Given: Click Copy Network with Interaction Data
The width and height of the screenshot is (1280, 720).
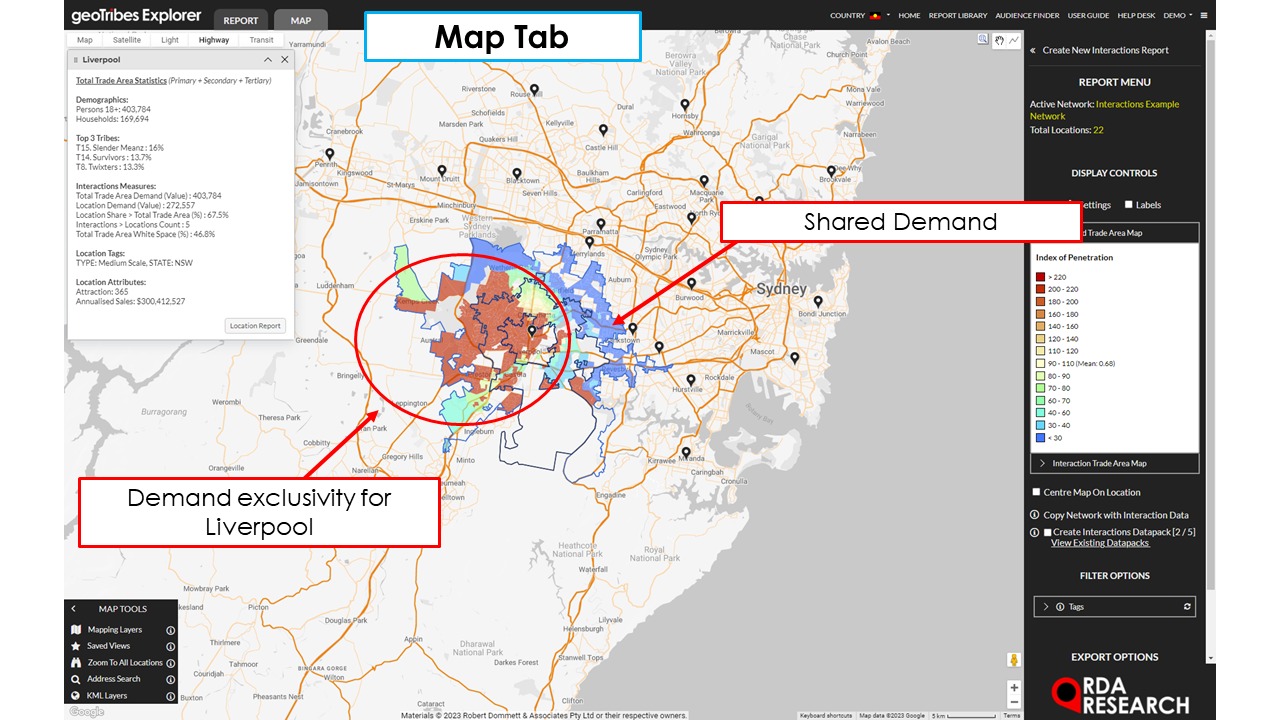Looking at the screenshot, I should click(x=1116, y=515).
